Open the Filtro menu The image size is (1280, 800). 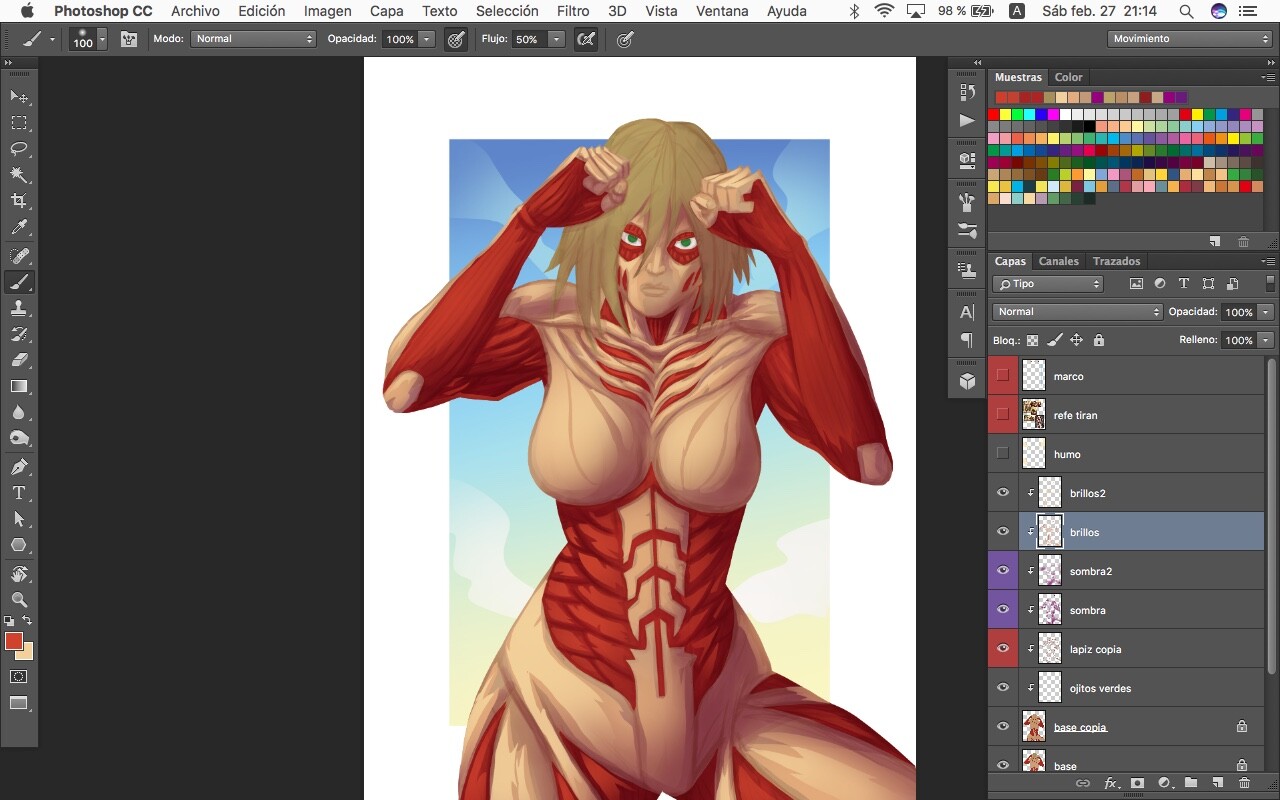tap(573, 11)
